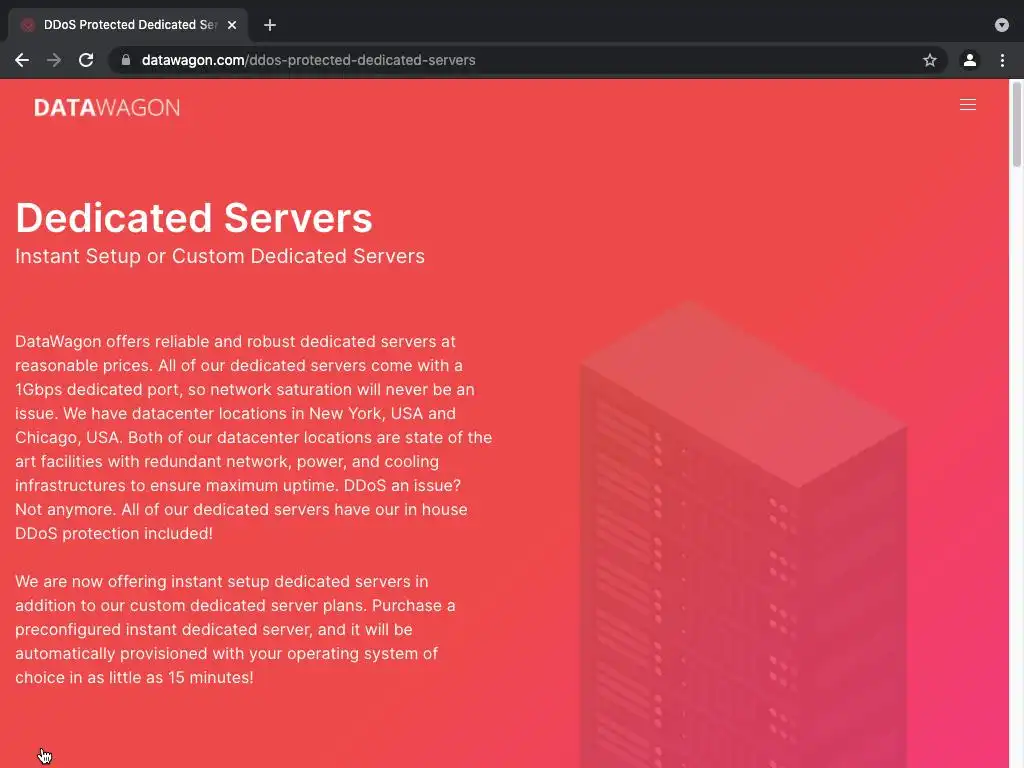This screenshot has width=1024, height=768.
Task: Click the DataWagon logo
Action: 107,108
